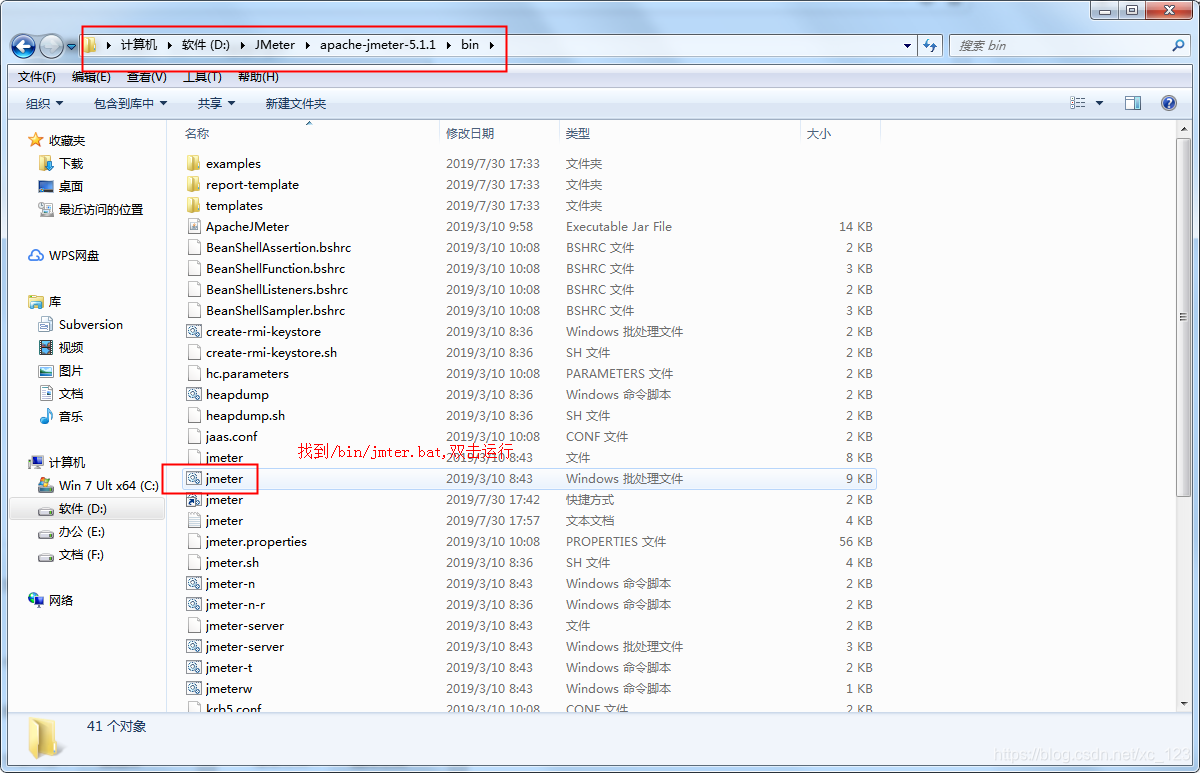Open the recent pages dropdown arrow

click(72, 46)
